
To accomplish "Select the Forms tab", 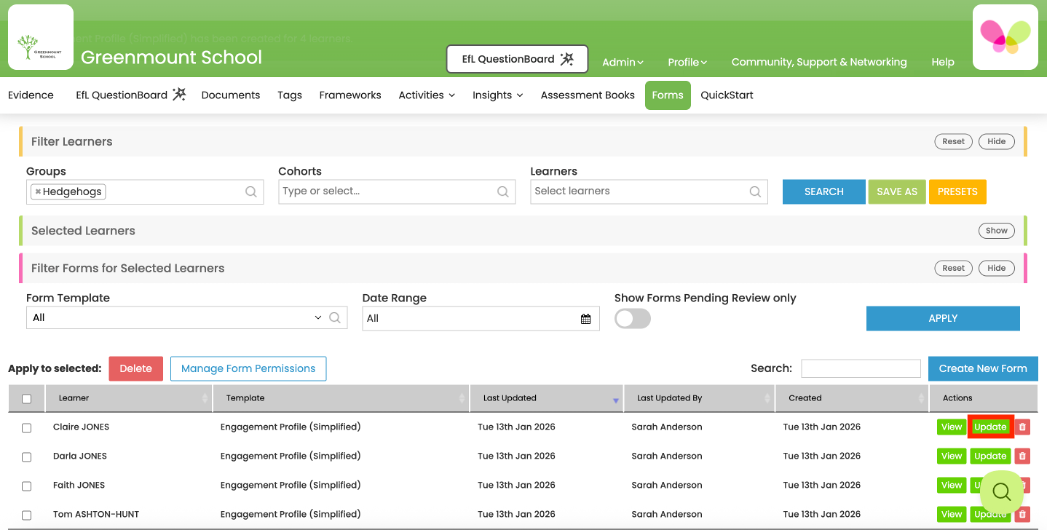I will pyautogui.click(x=667, y=96).
